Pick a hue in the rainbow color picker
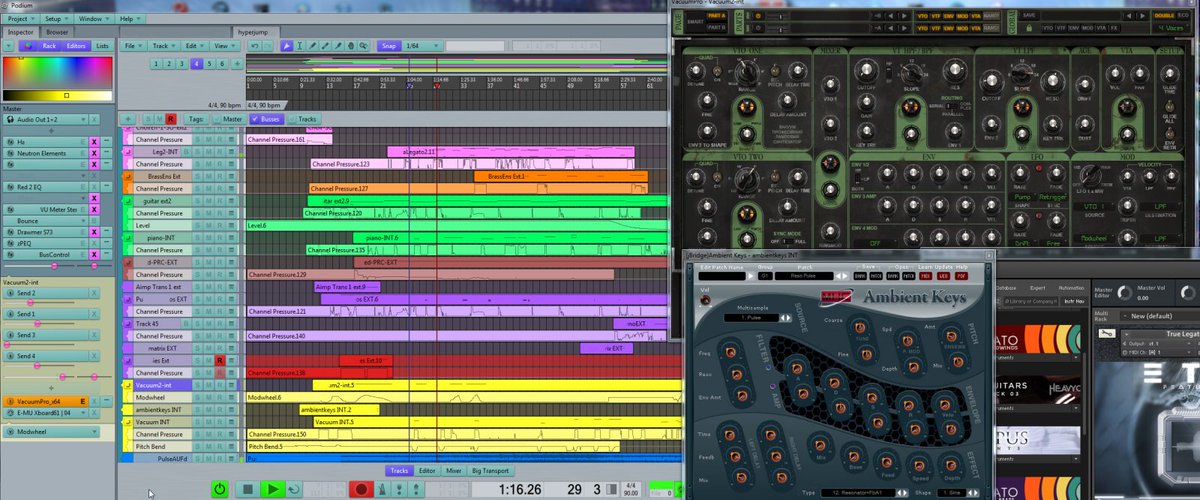The width and height of the screenshot is (1200, 500). tap(57, 72)
